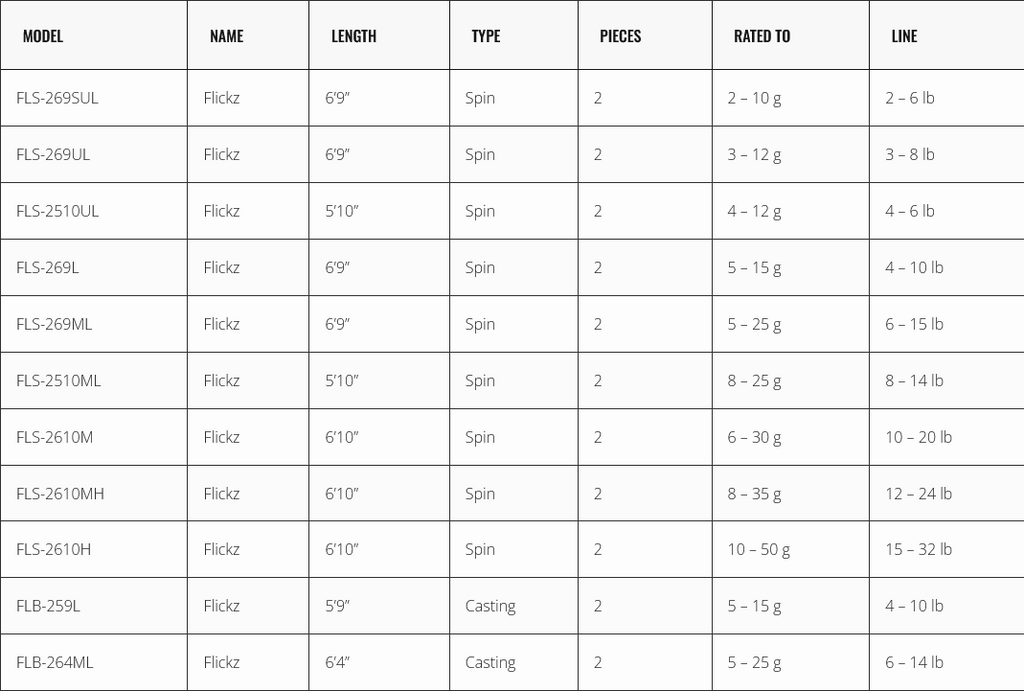
Task: Click the LENGTH column header
Action: tap(354, 36)
